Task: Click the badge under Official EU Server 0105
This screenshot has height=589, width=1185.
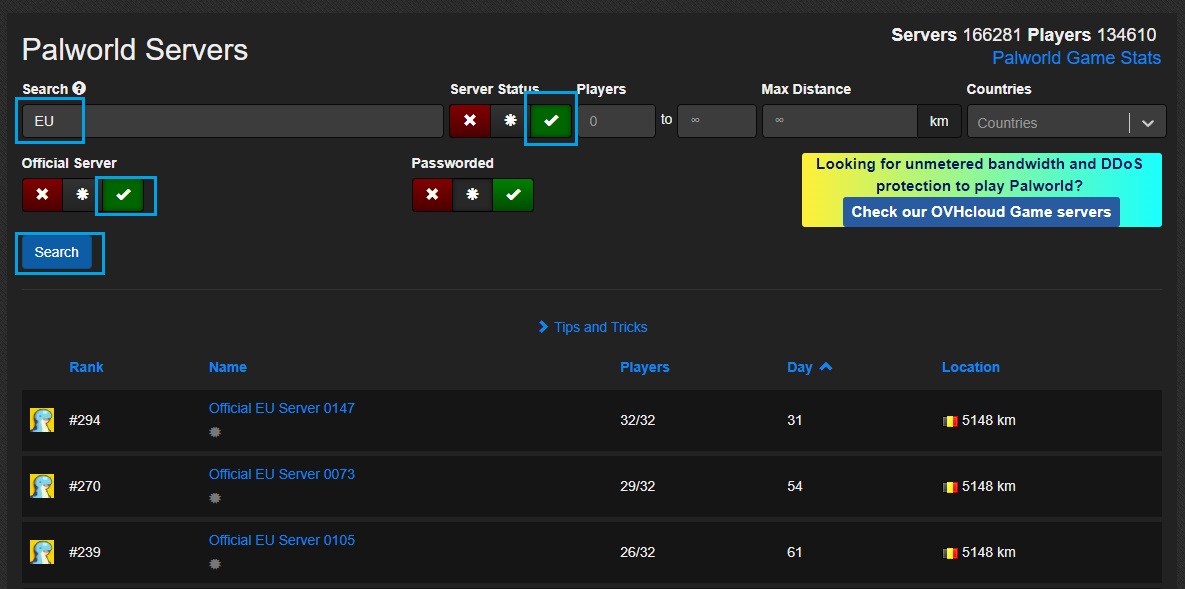Action: pos(215,564)
